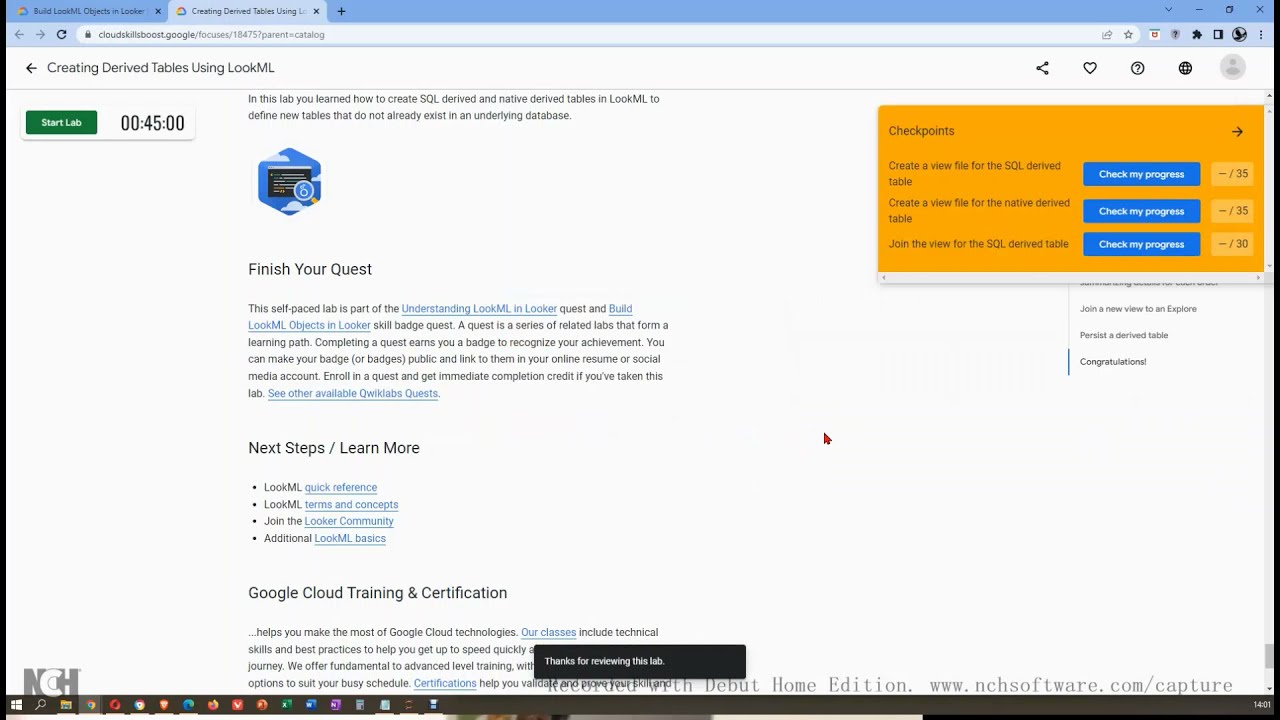Click the Start Lab button
This screenshot has height=720, width=1280.
pos(61,123)
